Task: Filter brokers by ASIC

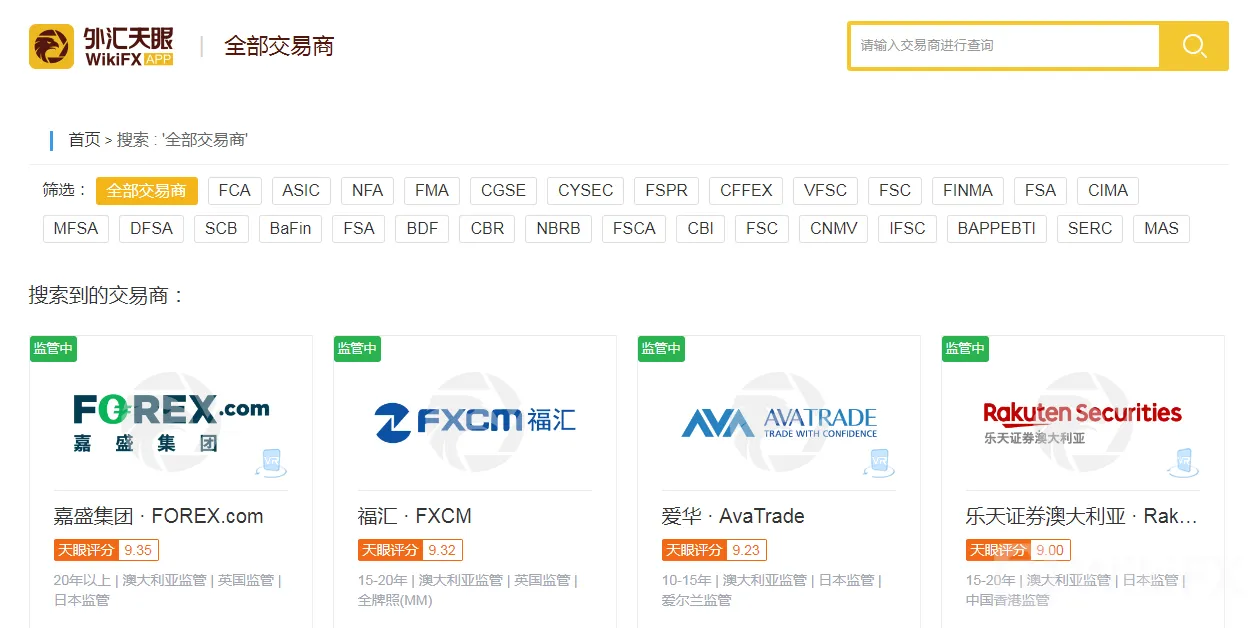Action: 301,191
